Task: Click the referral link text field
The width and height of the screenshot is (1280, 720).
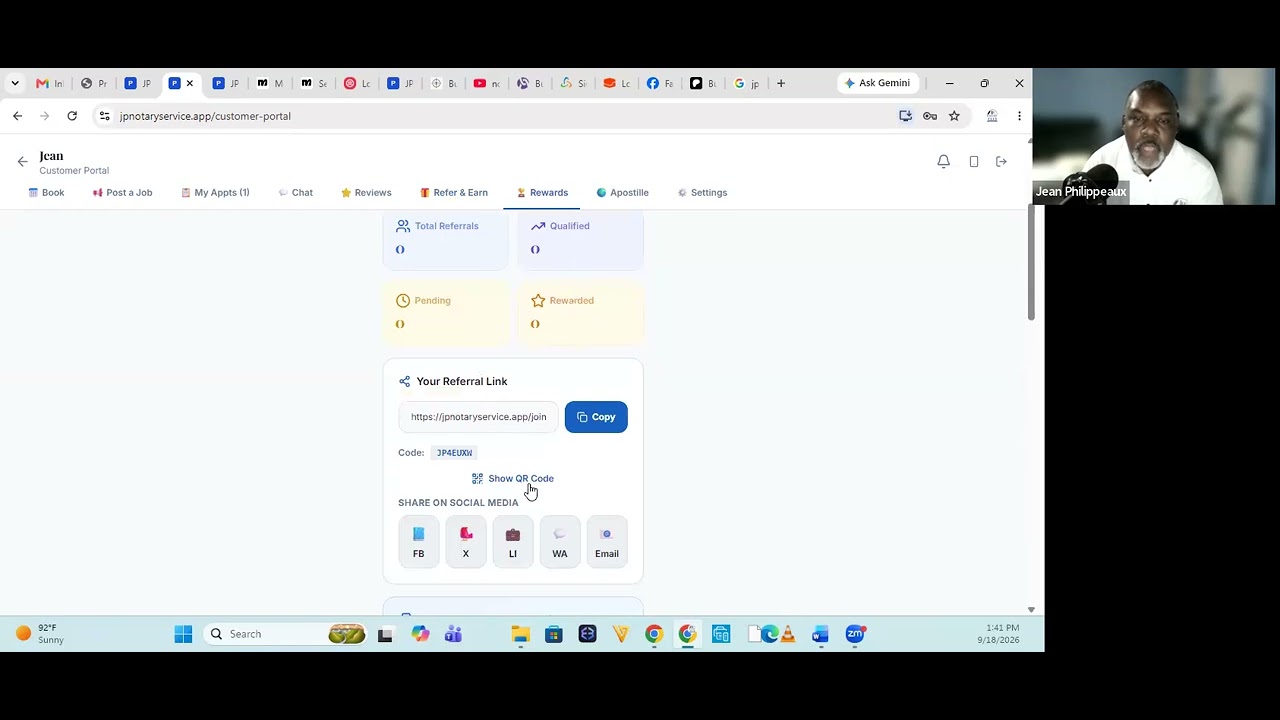Action: click(479, 417)
